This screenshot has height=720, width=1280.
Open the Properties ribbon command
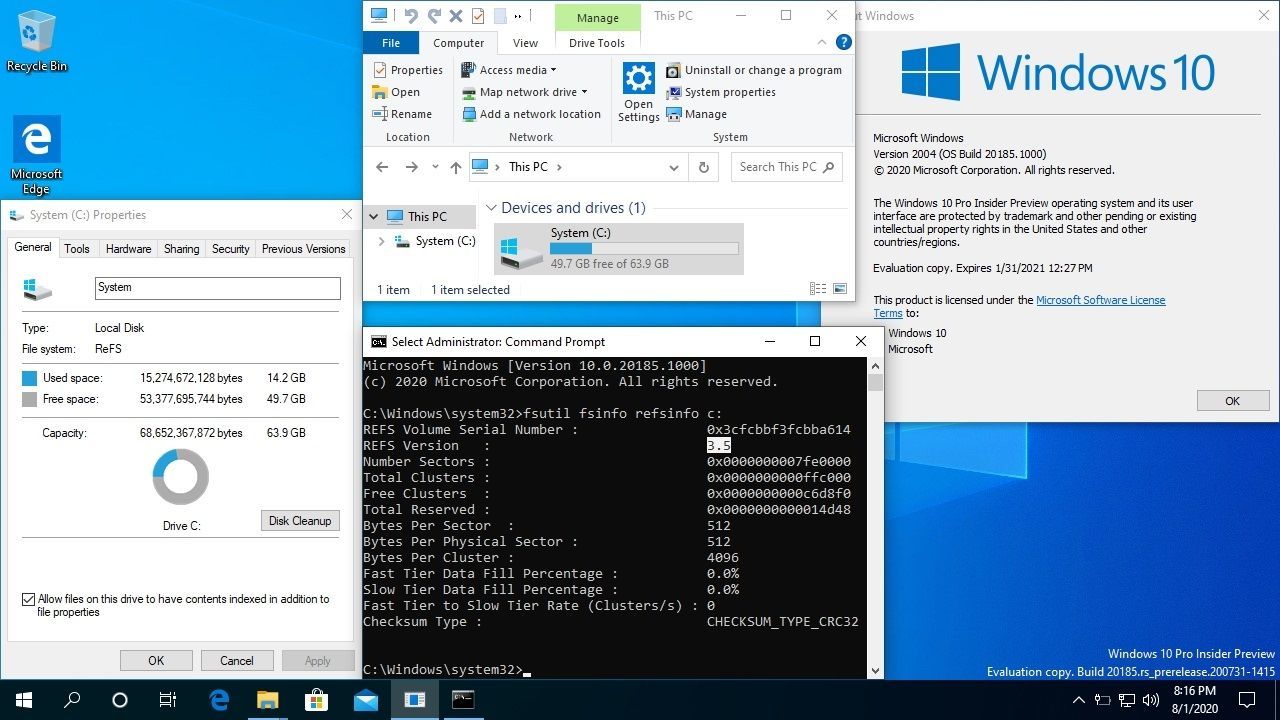tap(408, 70)
